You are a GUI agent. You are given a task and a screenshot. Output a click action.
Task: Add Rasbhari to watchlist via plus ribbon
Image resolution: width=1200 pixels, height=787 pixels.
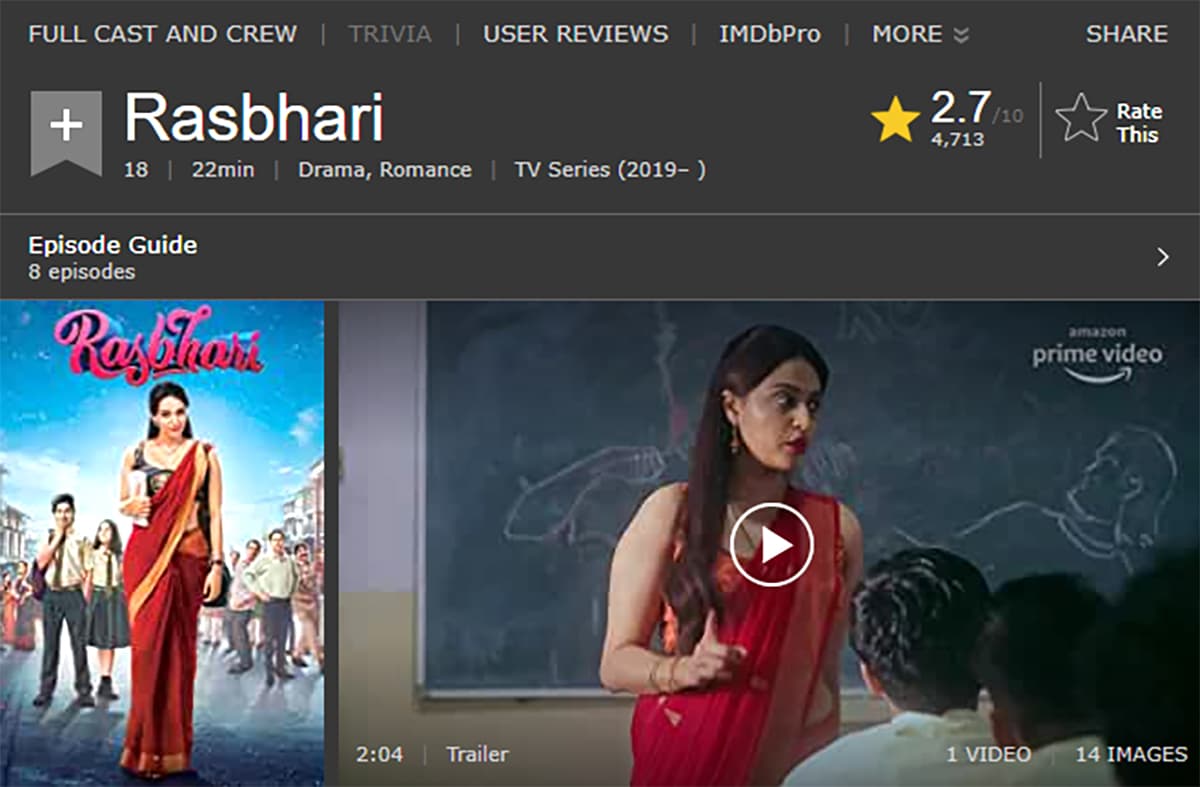point(66,131)
